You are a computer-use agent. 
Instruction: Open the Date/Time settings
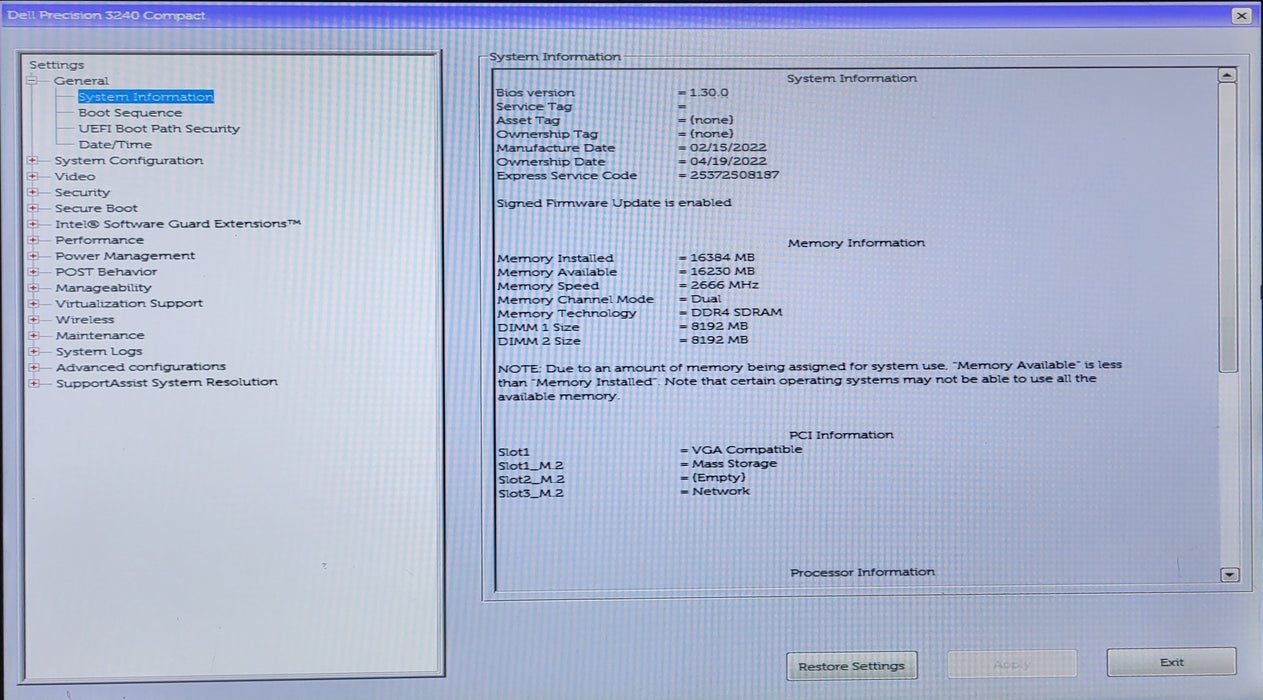pos(115,145)
